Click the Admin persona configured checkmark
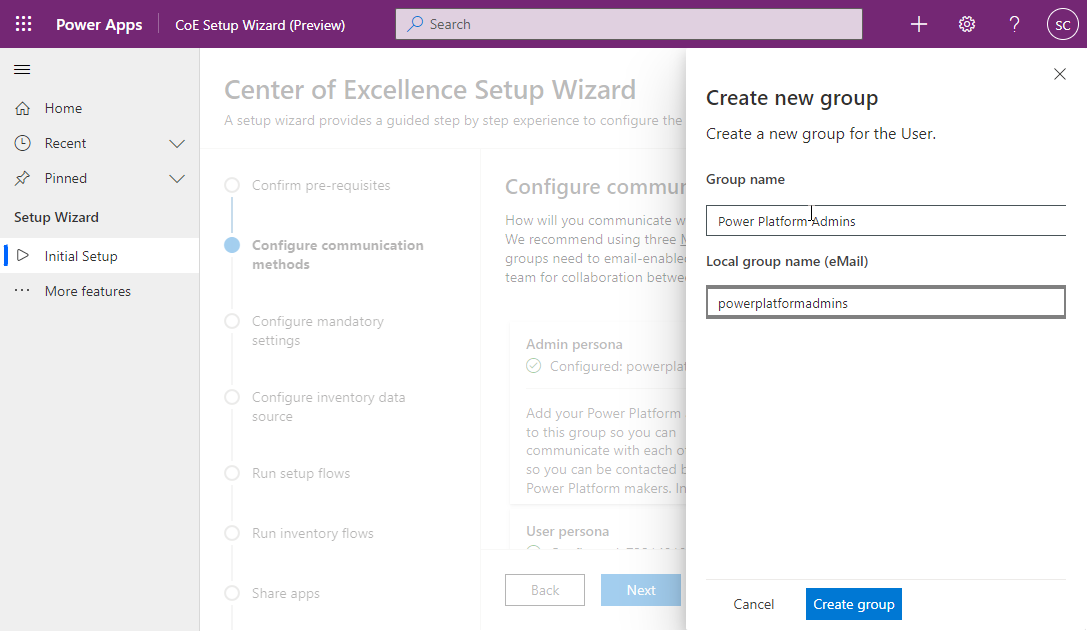 [x=533, y=365]
